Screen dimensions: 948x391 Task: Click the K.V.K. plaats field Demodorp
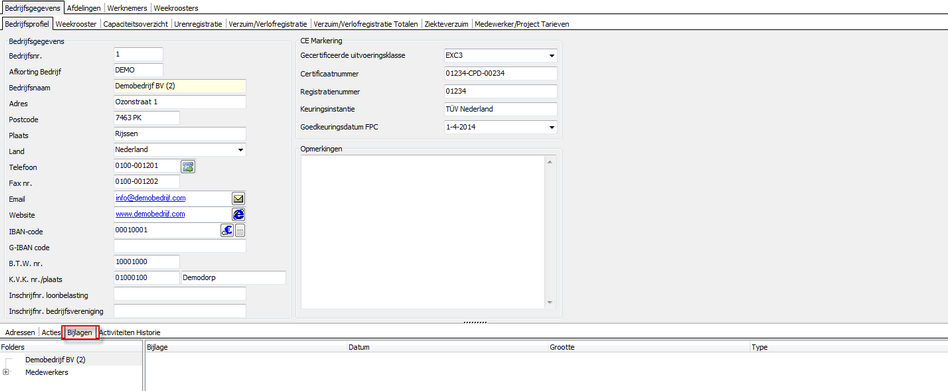[233, 278]
